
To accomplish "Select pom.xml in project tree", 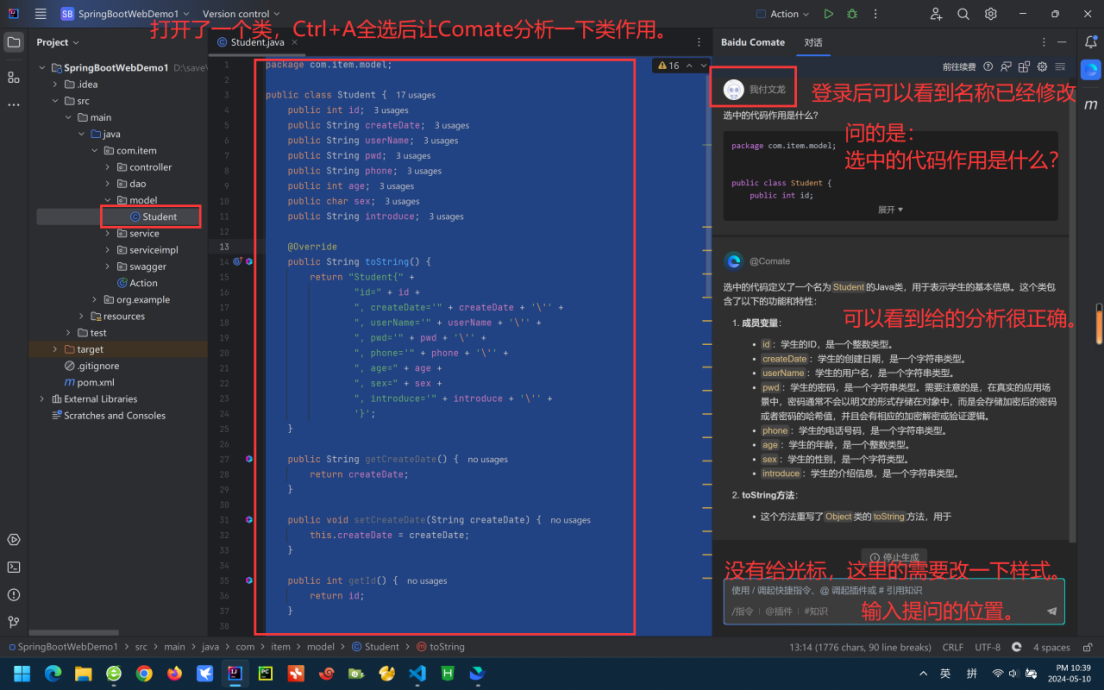I will point(89,382).
